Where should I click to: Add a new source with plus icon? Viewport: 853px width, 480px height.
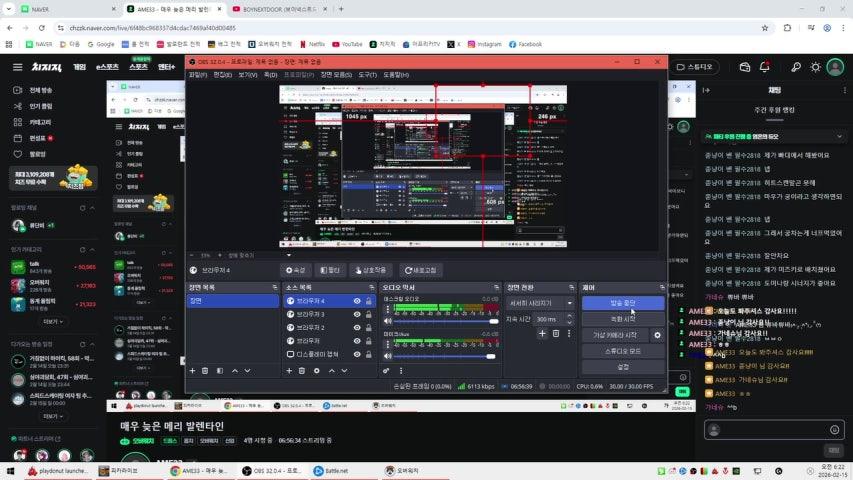tap(288, 370)
